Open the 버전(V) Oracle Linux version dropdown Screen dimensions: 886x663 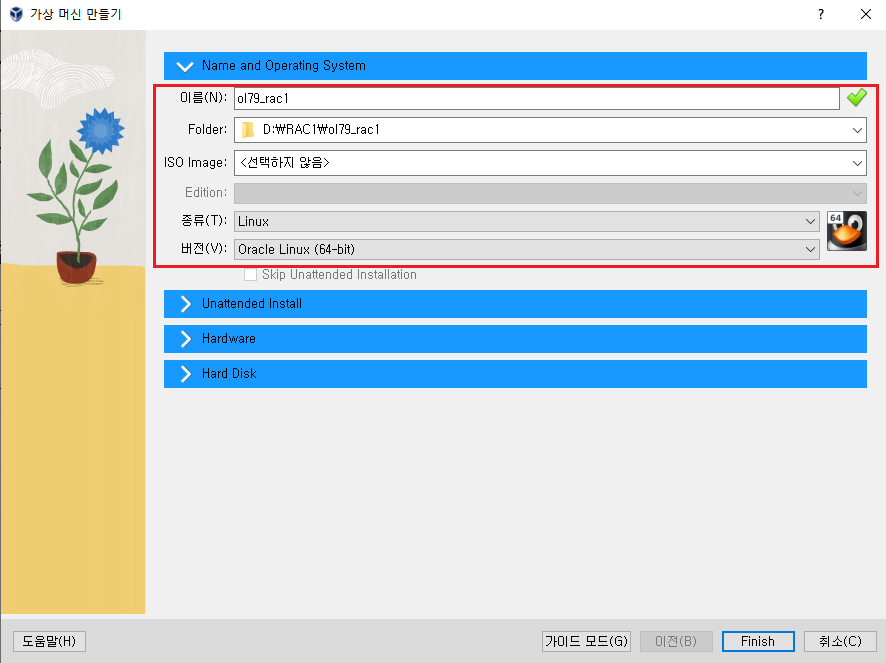(x=527, y=249)
